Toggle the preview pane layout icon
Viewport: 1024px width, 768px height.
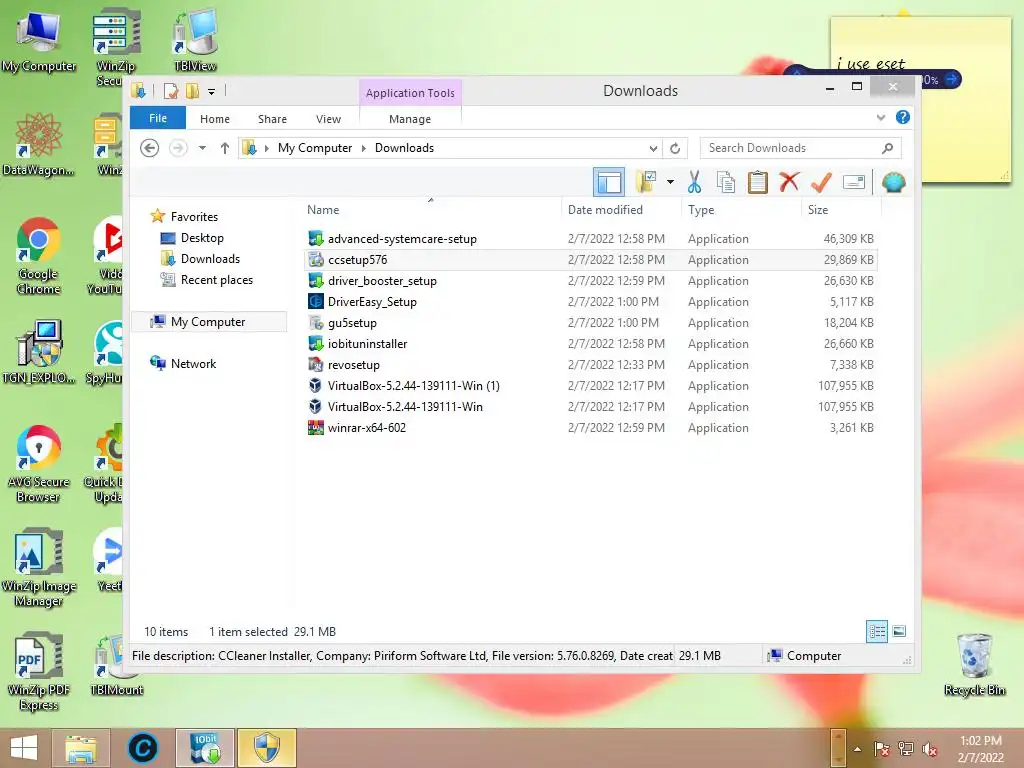(609, 182)
